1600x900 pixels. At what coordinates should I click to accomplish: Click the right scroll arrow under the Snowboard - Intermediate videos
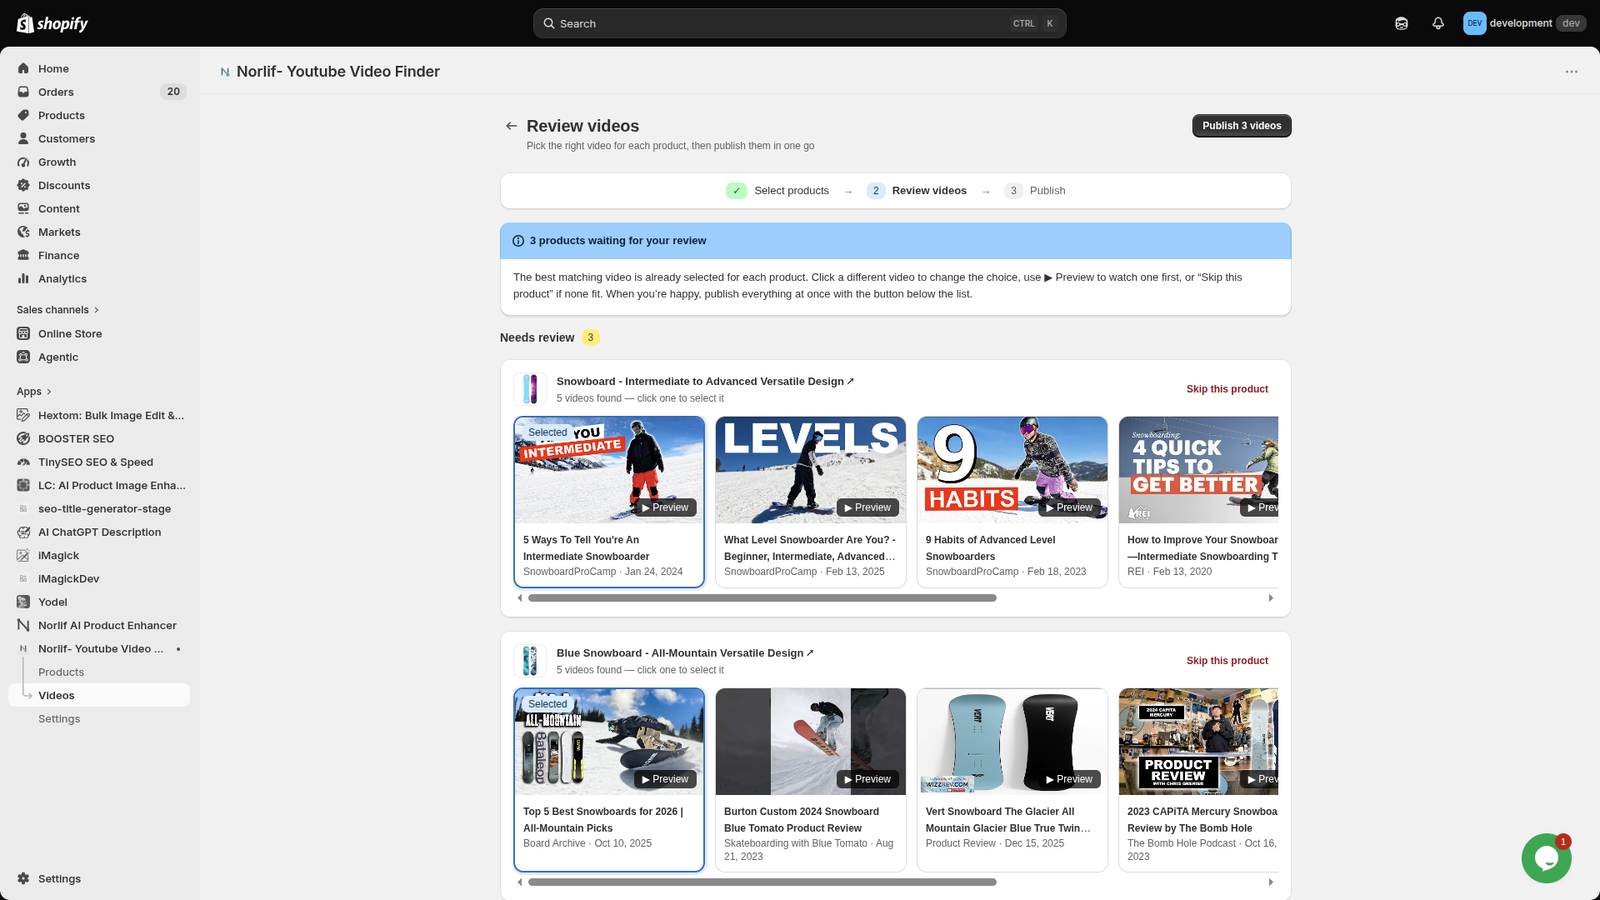pyautogui.click(x=1271, y=598)
